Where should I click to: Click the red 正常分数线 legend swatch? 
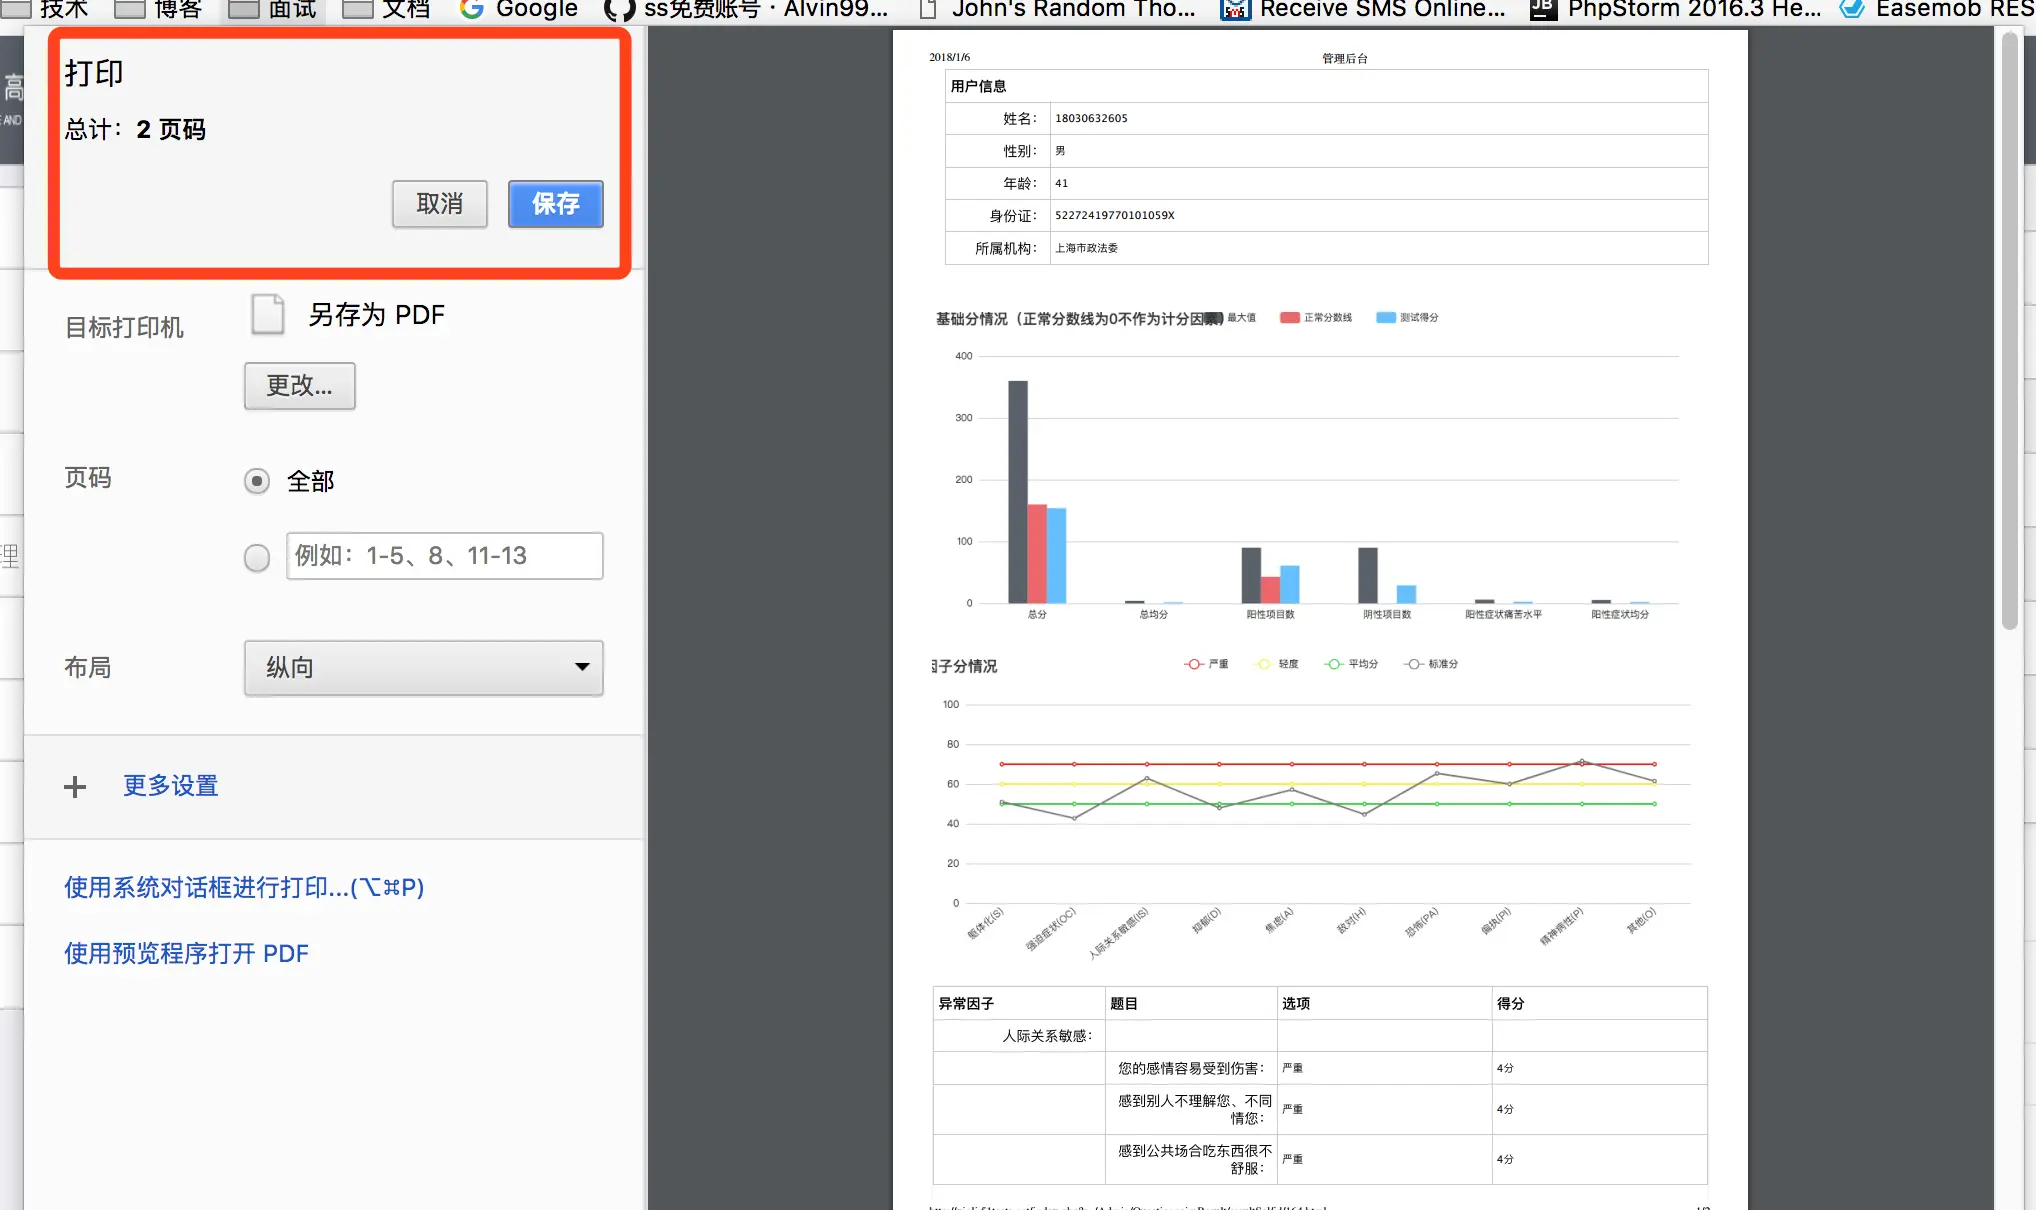coord(1289,318)
